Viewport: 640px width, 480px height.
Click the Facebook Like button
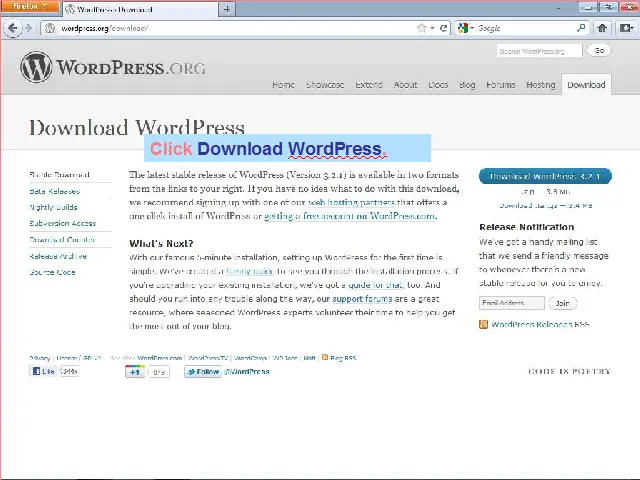(x=43, y=371)
